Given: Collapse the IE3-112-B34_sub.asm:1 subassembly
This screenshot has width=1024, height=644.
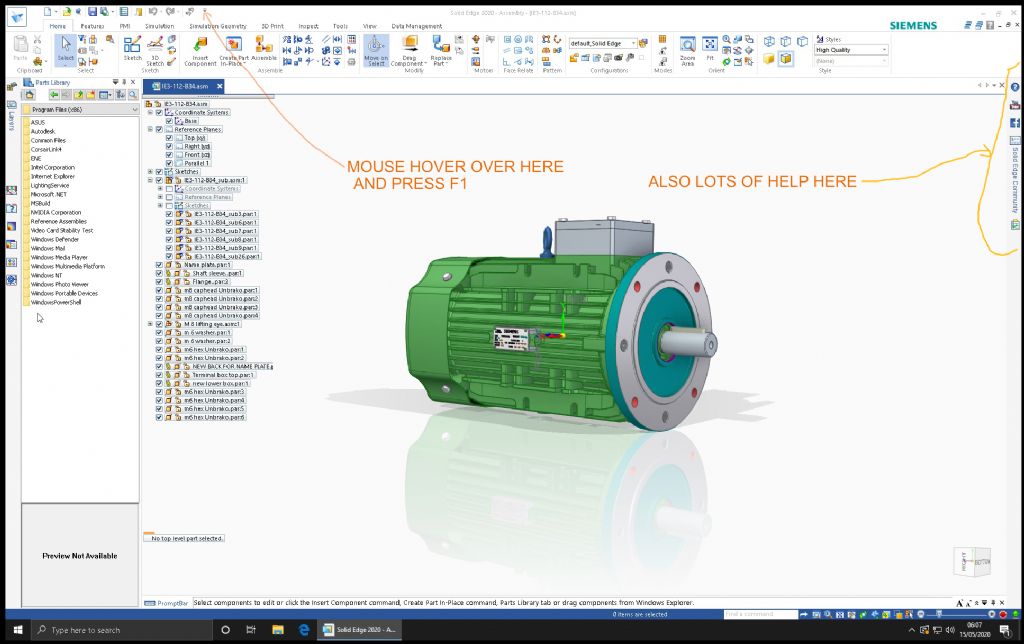Looking at the screenshot, I should [x=150, y=180].
